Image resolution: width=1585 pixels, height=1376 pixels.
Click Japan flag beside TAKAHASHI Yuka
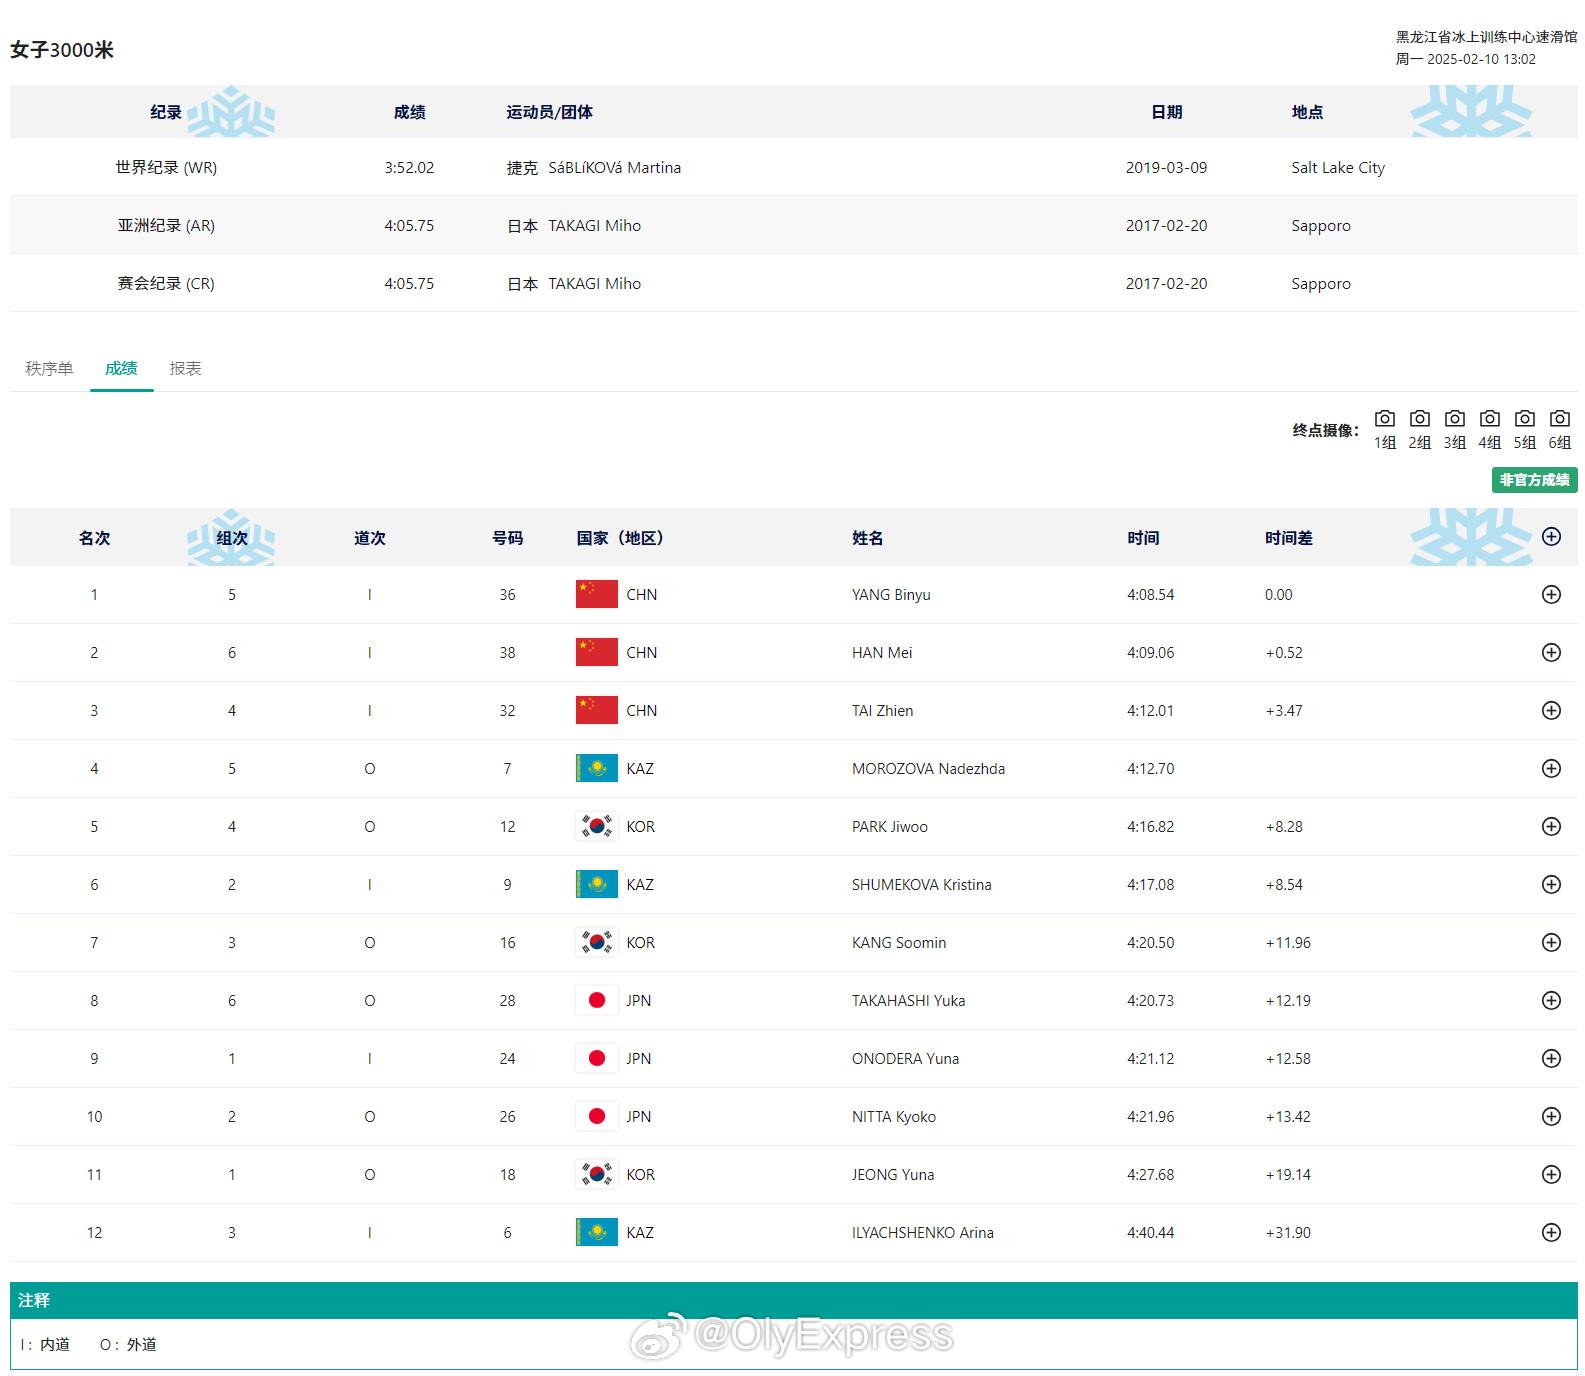coord(597,1000)
